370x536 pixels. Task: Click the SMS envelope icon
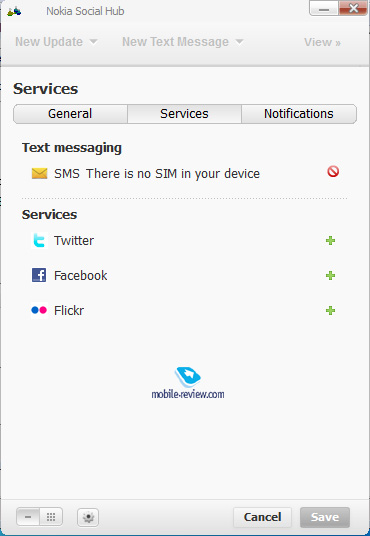point(40,173)
